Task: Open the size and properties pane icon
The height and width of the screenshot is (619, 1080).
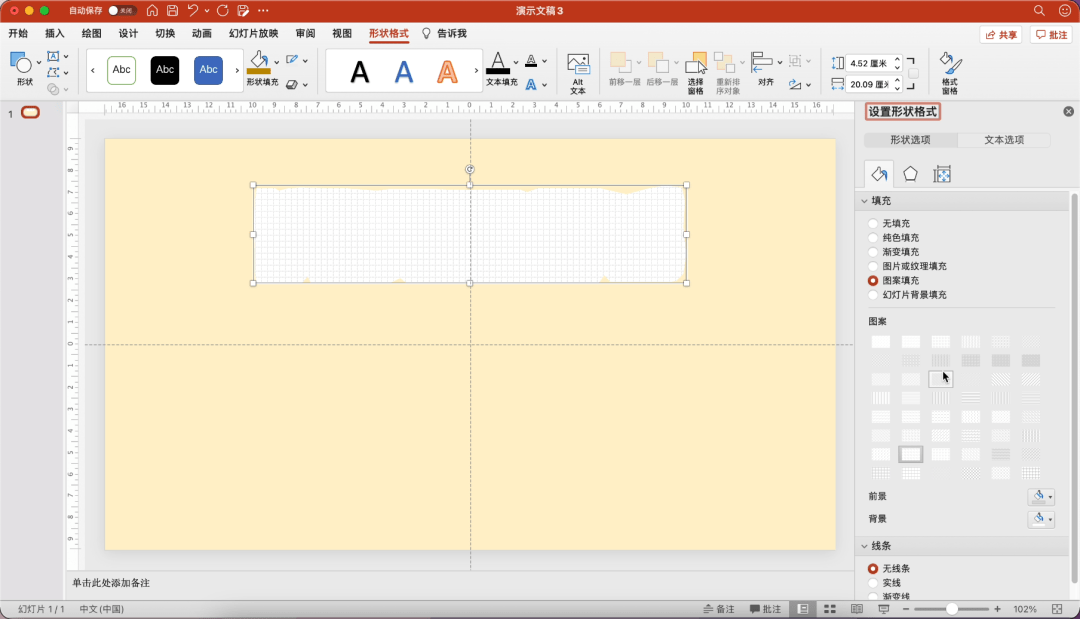Action: pyautogui.click(x=942, y=174)
